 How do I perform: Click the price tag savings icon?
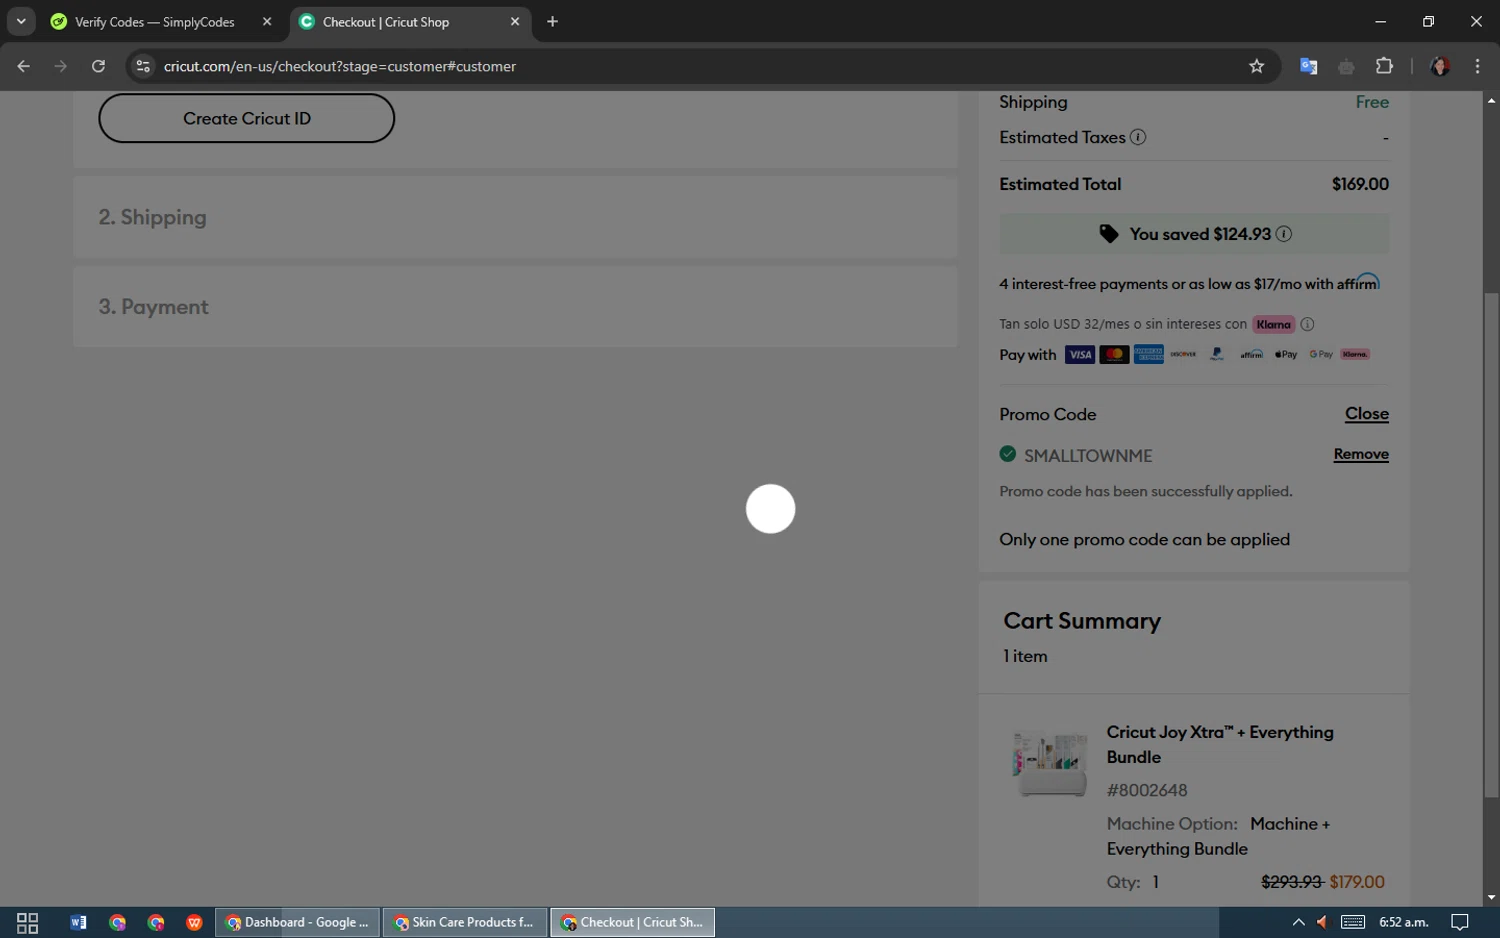coord(1109,234)
